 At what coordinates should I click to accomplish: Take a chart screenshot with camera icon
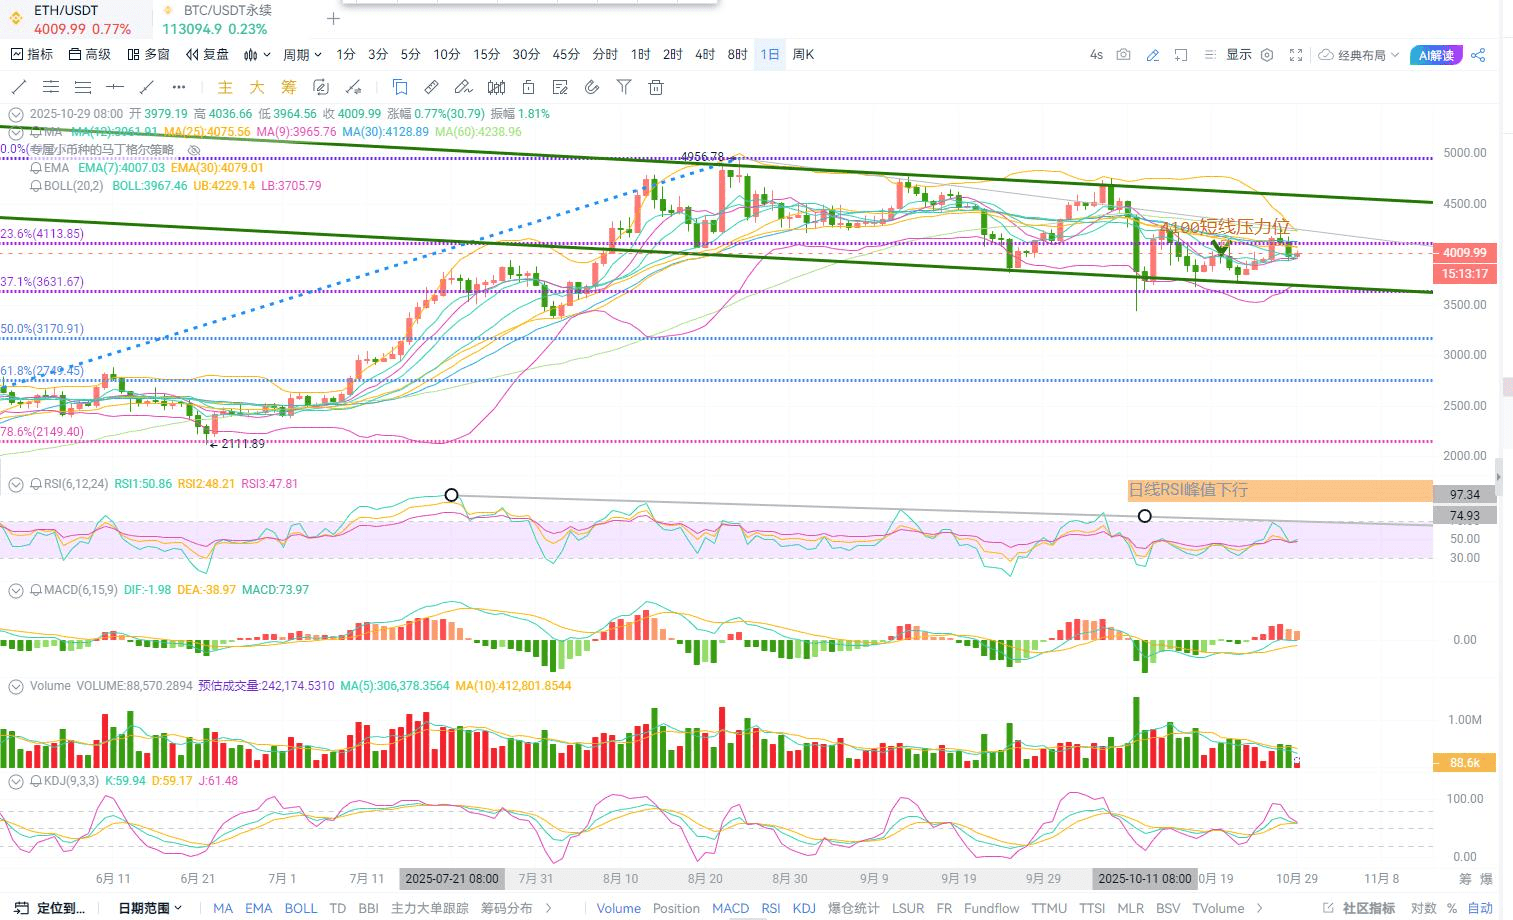[1123, 55]
